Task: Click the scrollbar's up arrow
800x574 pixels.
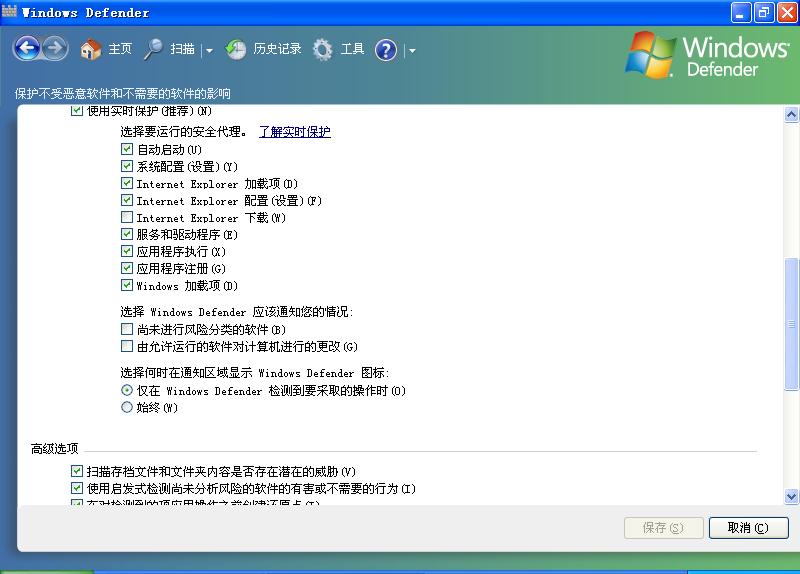Action: coord(791,115)
